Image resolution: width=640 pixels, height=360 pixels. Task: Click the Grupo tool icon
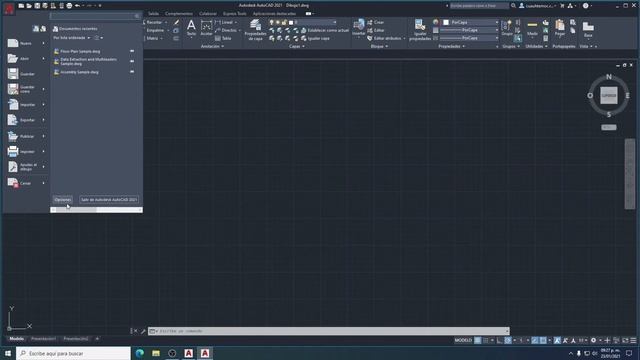(x=507, y=28)
